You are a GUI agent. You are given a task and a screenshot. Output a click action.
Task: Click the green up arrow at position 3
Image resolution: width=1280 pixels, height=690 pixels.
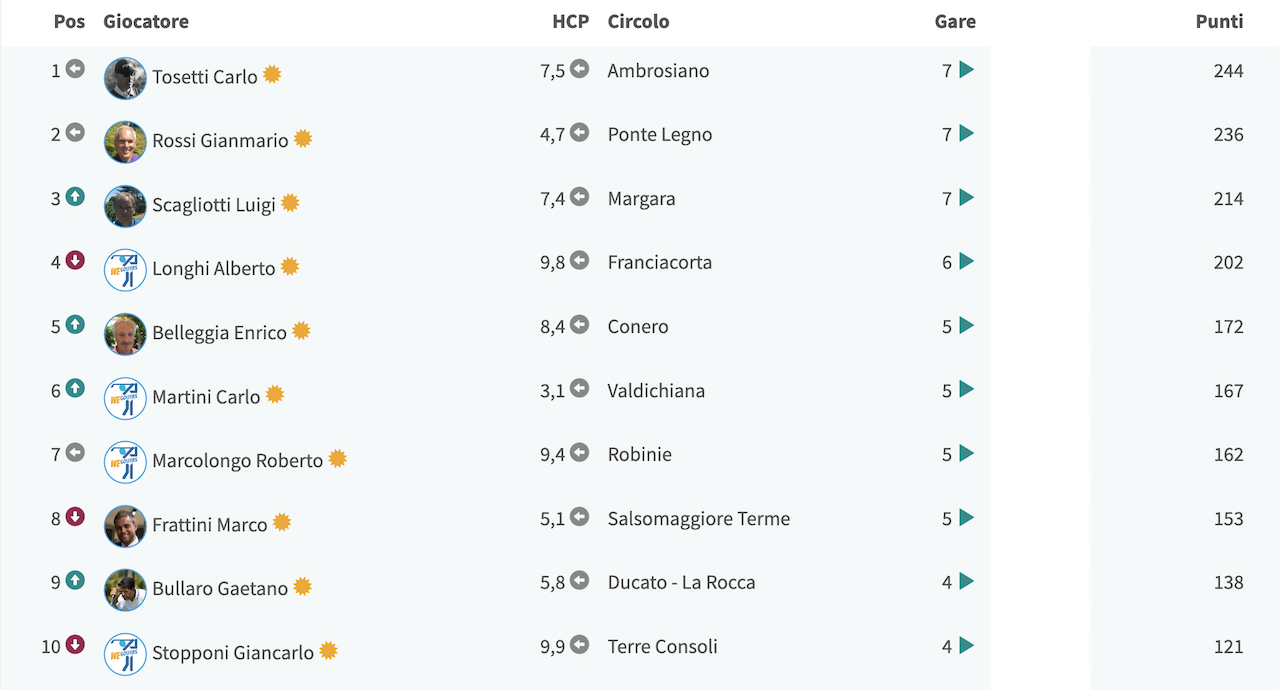coord(75,197)
